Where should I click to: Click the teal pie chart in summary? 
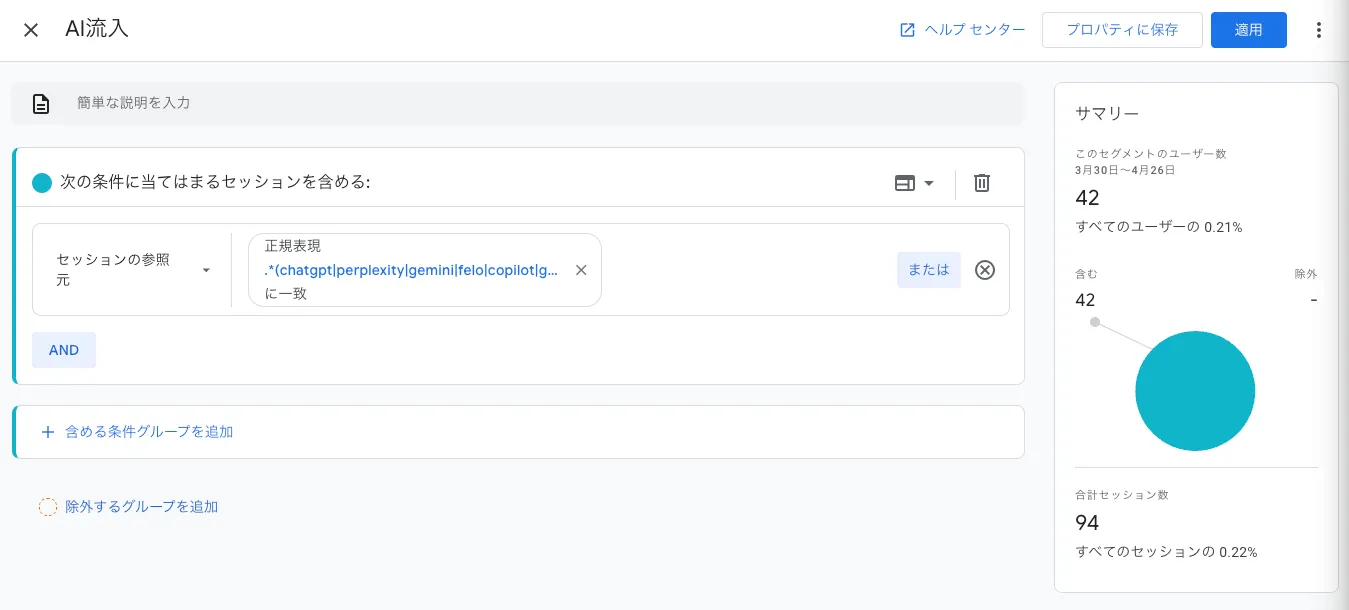1194,391
